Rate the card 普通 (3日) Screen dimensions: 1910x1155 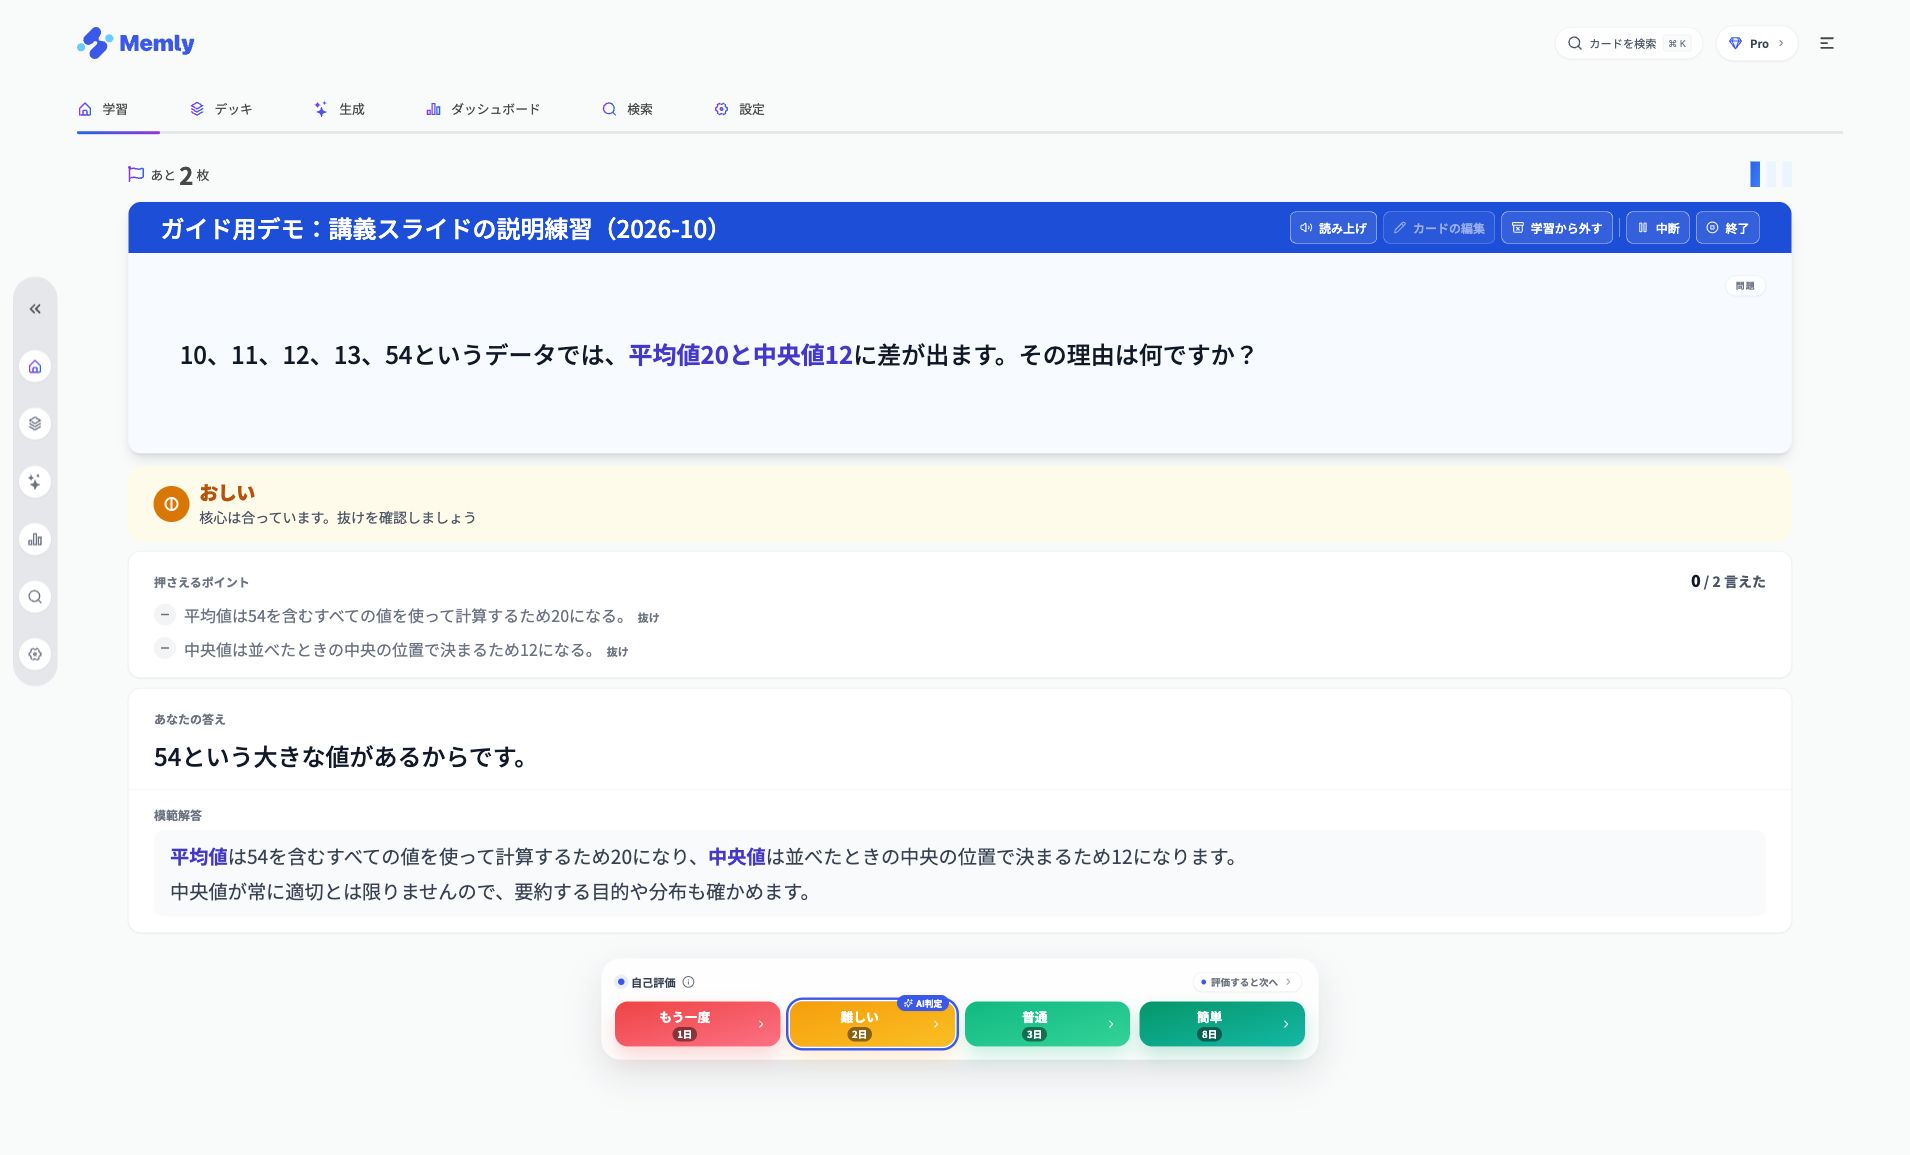[1047, 1024]
